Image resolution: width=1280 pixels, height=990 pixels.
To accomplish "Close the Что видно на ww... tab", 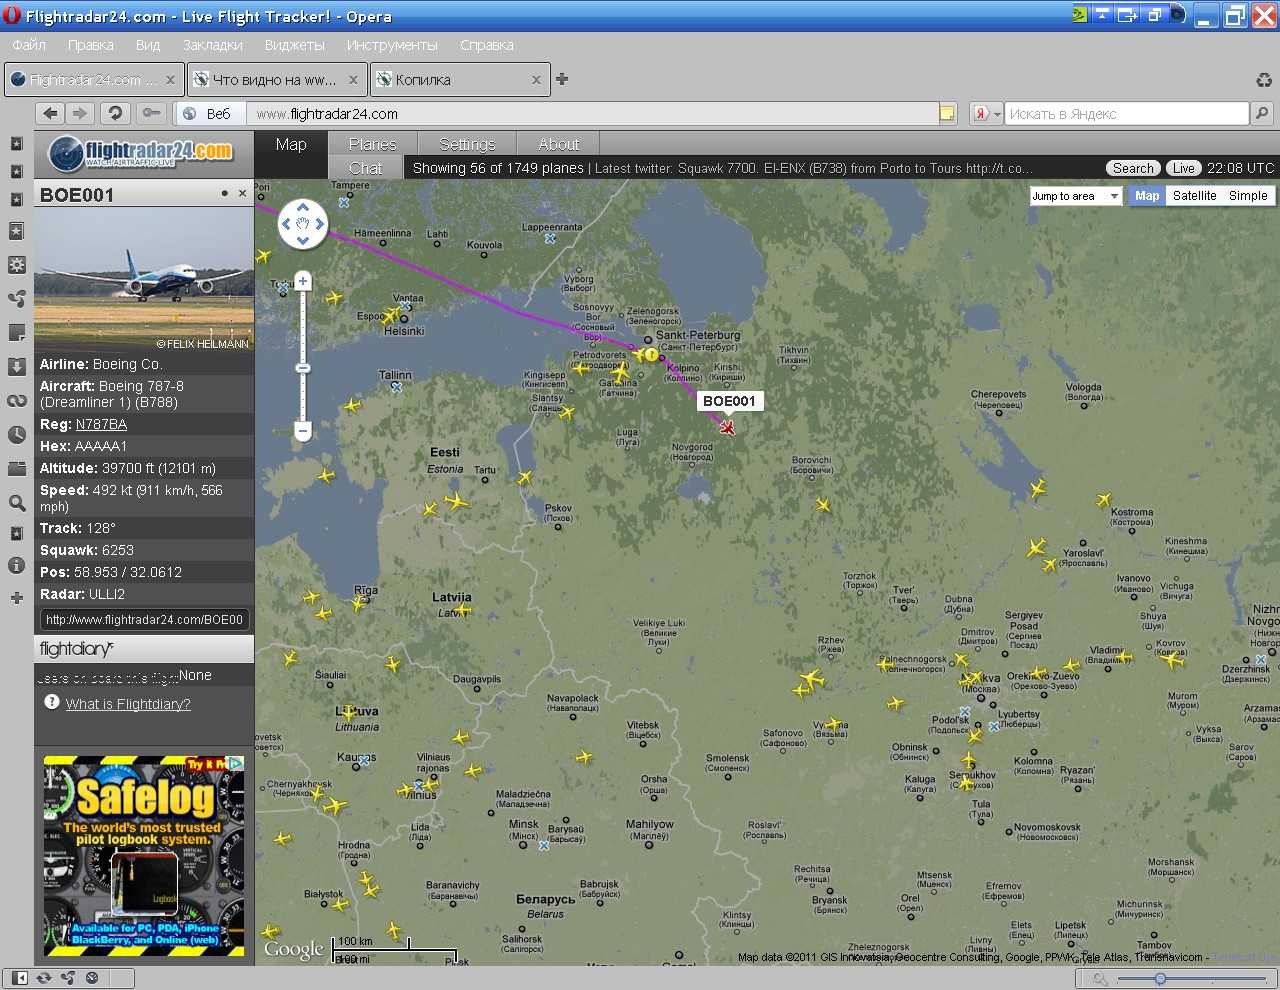I will (x=353, y=80).
